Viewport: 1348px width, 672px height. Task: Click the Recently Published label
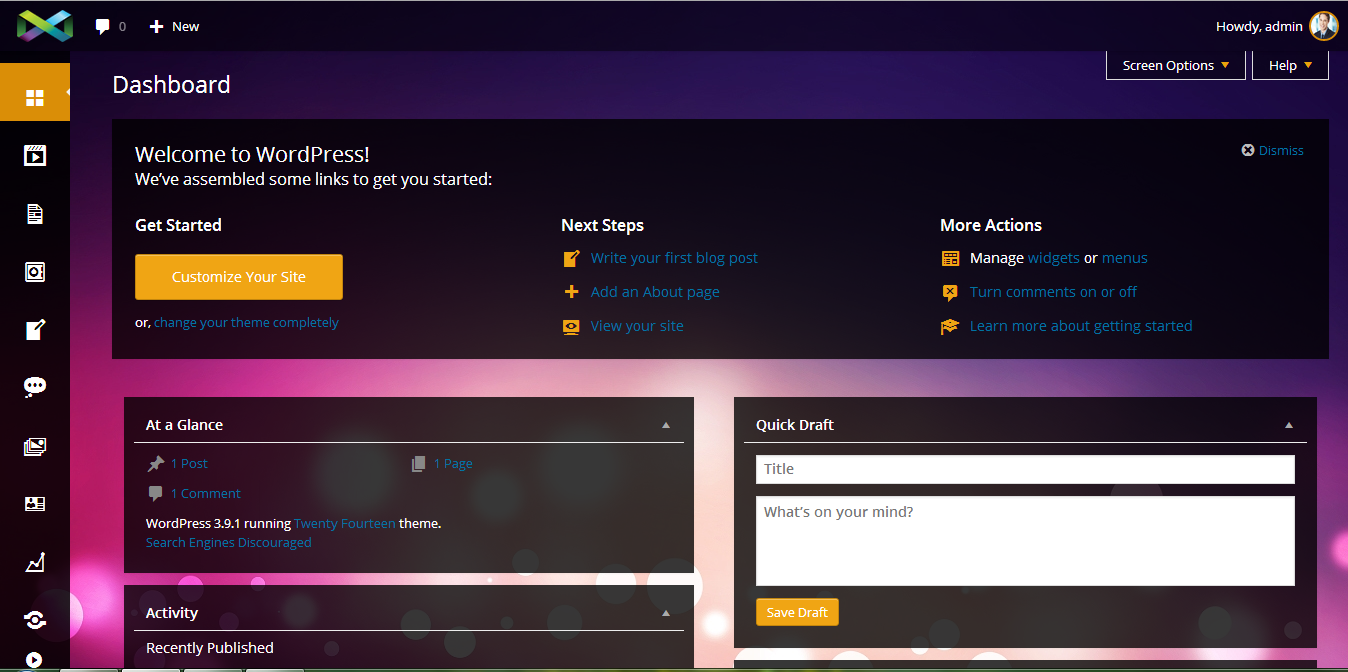click(x=210, y=648)
